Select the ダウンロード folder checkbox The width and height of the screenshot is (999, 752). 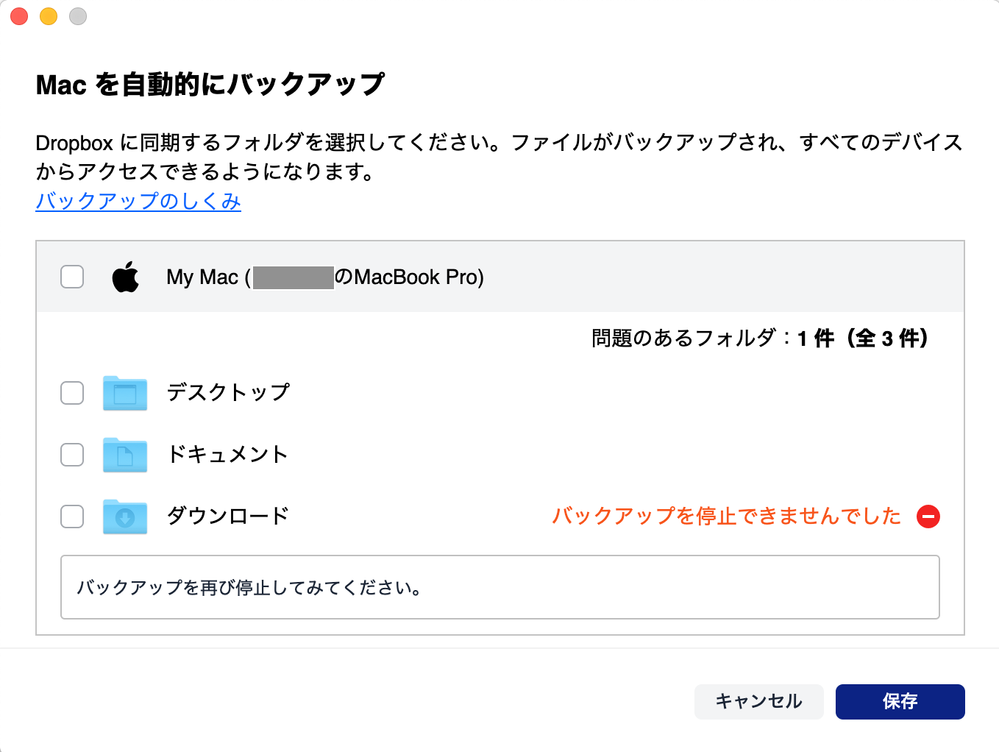[x=72, y=517]
